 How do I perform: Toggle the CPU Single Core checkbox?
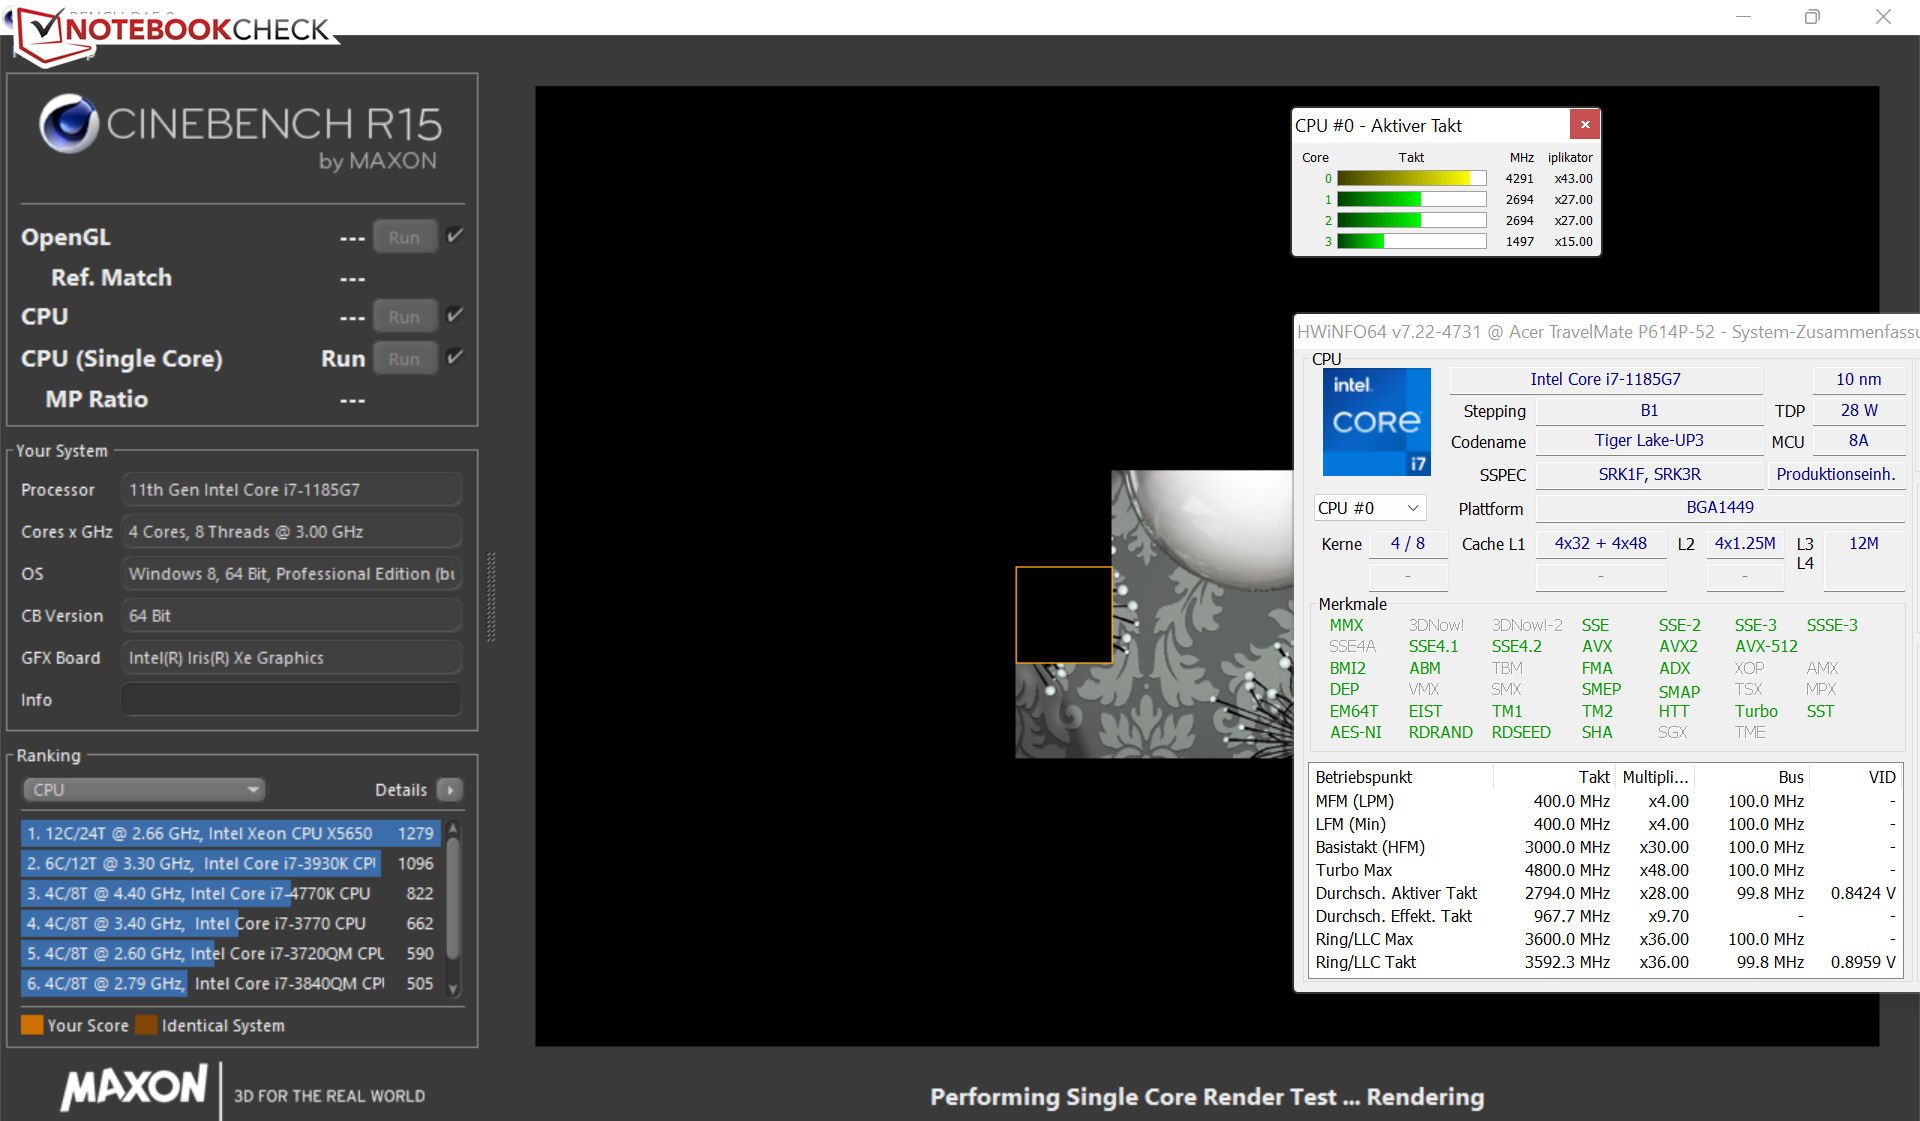tap(455, 357)
